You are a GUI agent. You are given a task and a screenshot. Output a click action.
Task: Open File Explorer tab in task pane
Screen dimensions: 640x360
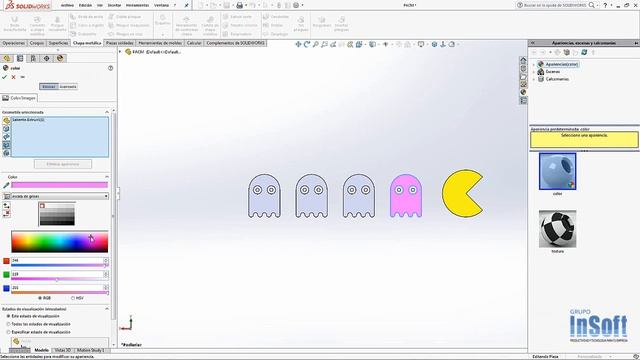(523, 76)
